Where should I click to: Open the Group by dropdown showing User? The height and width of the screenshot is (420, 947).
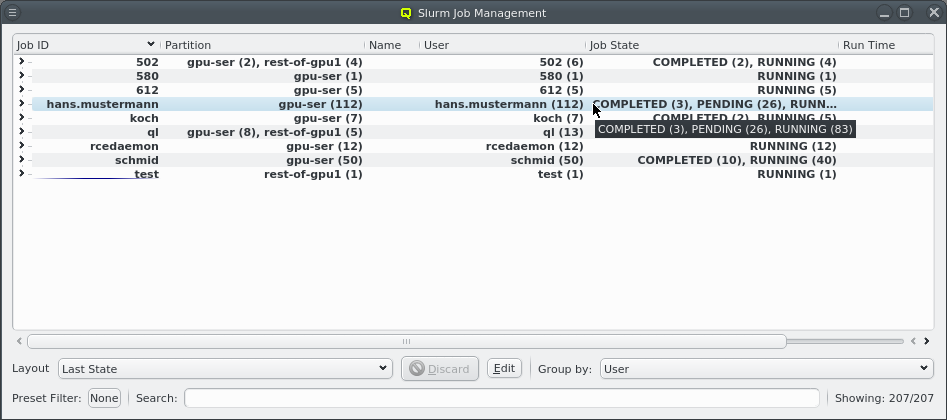766,369
